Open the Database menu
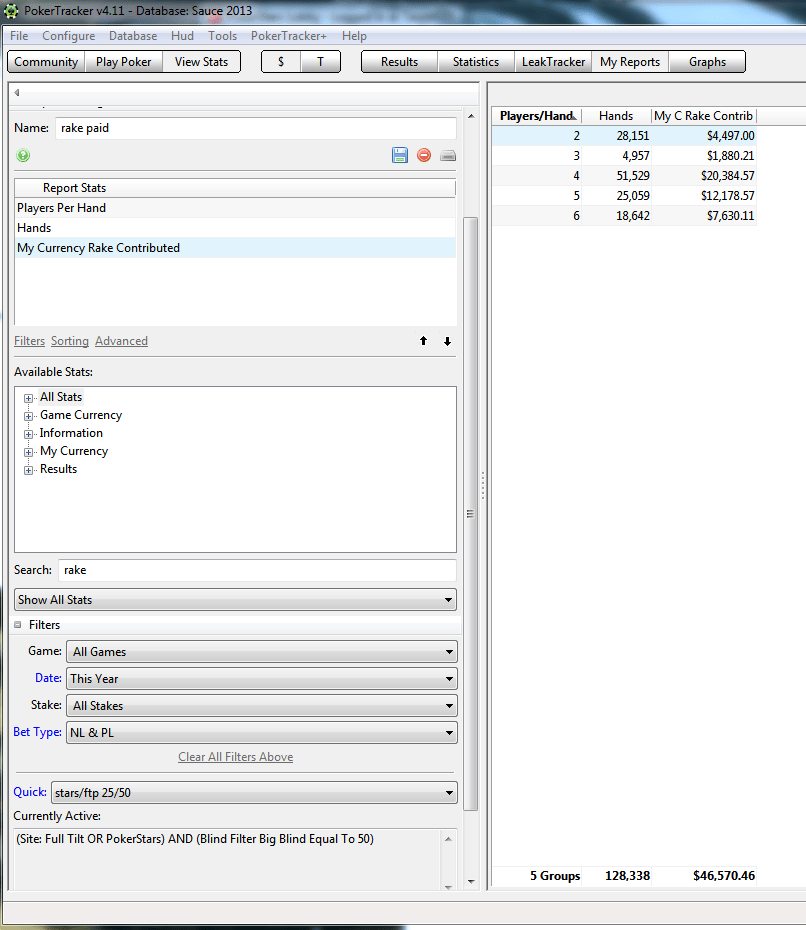 pos(133,36)
